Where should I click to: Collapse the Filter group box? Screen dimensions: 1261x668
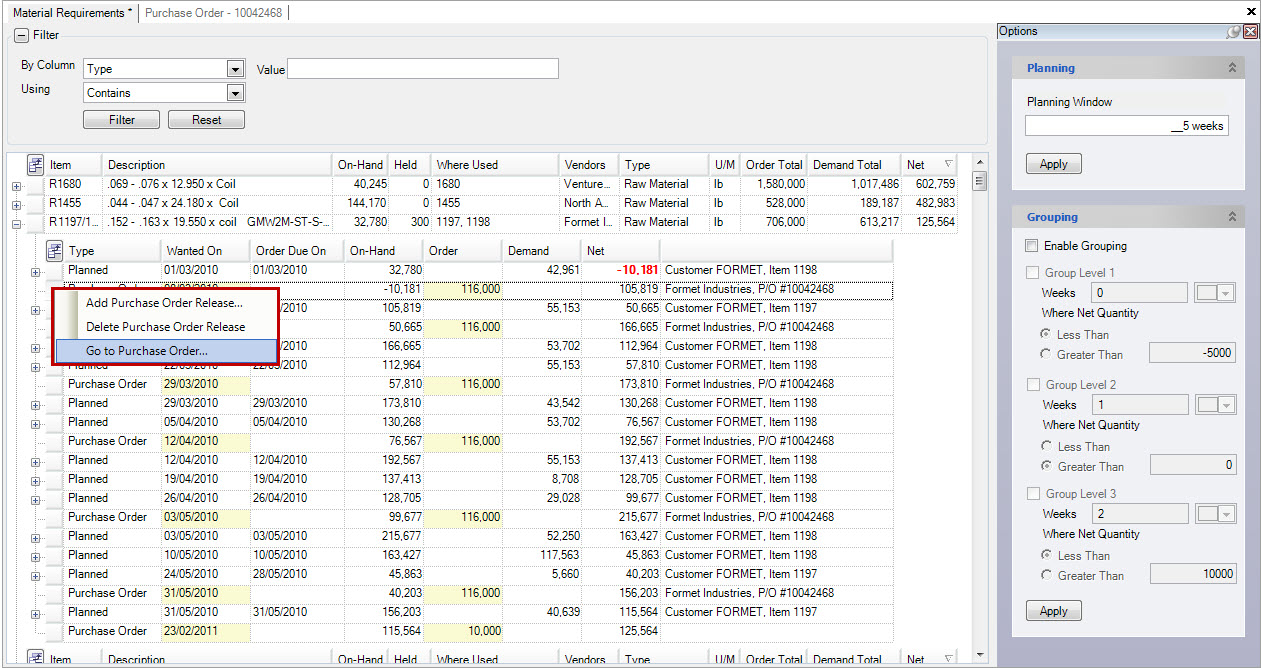[21, 36]
